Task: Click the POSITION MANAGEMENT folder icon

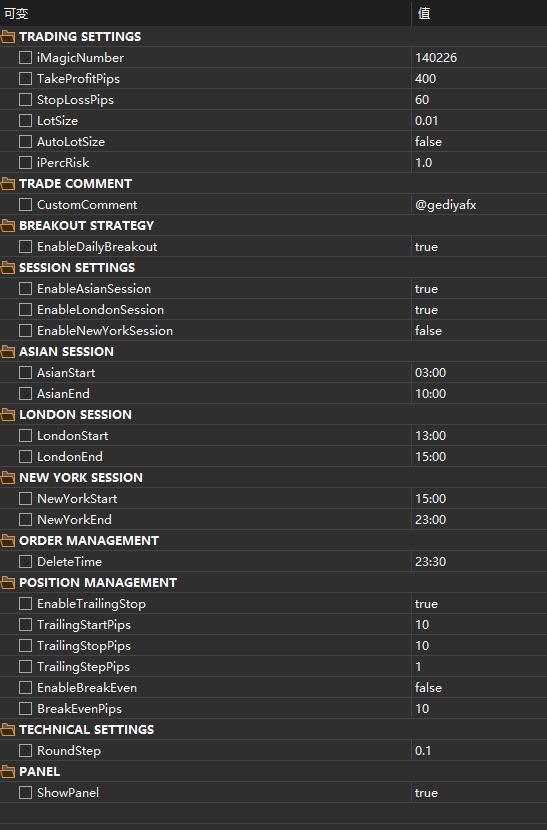Action: (x=8, y=583)
